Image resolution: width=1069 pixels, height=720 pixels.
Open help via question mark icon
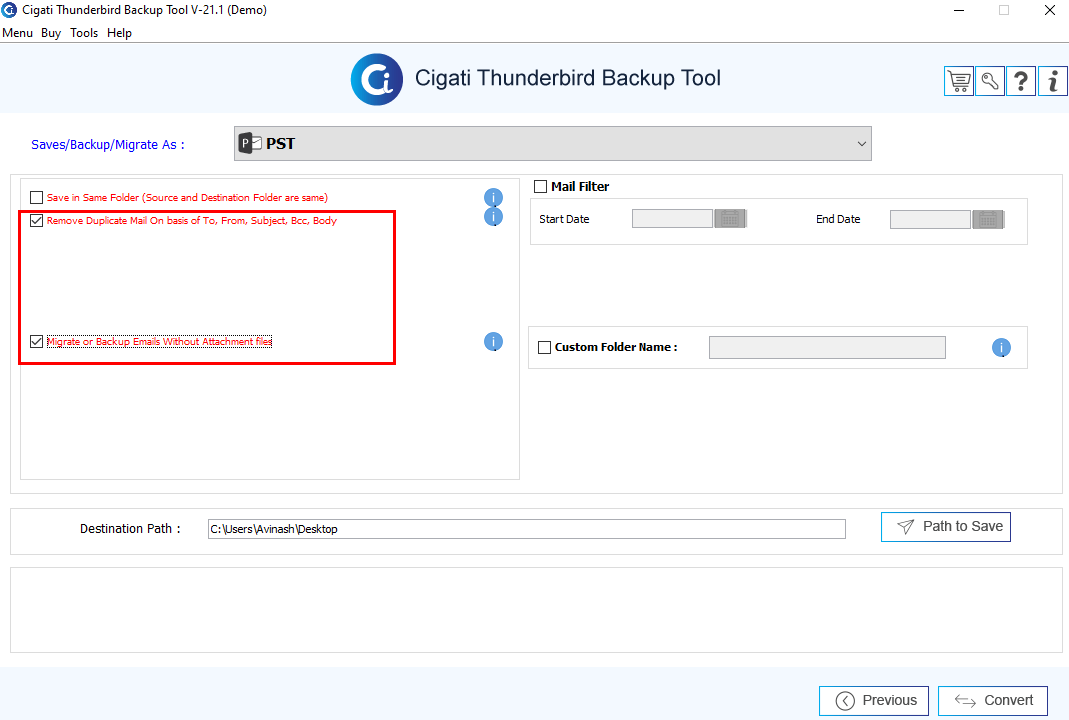click(x=1021, y=81)
